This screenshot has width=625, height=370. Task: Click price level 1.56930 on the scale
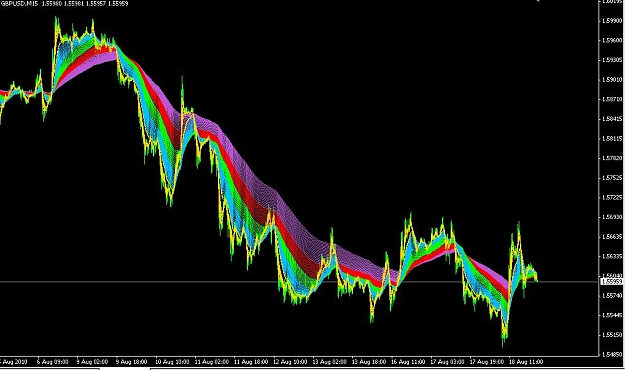click(612, 217)
